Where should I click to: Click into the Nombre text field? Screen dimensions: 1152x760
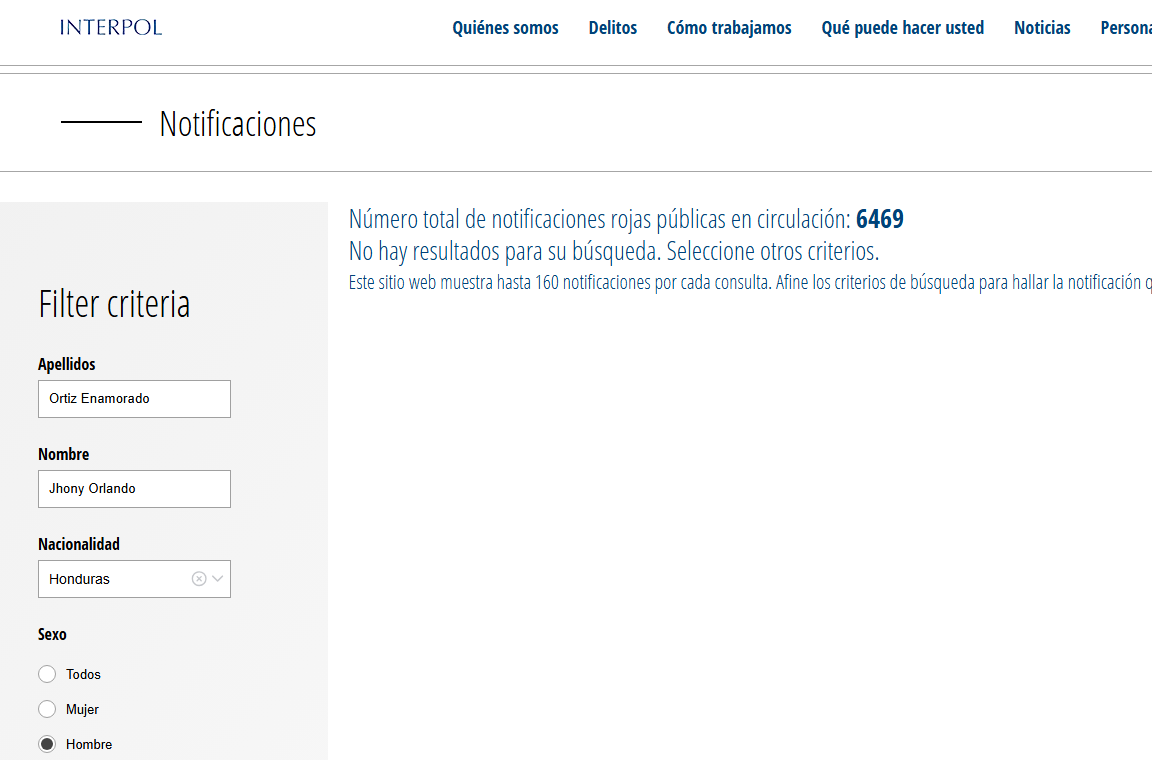[134, 489]
